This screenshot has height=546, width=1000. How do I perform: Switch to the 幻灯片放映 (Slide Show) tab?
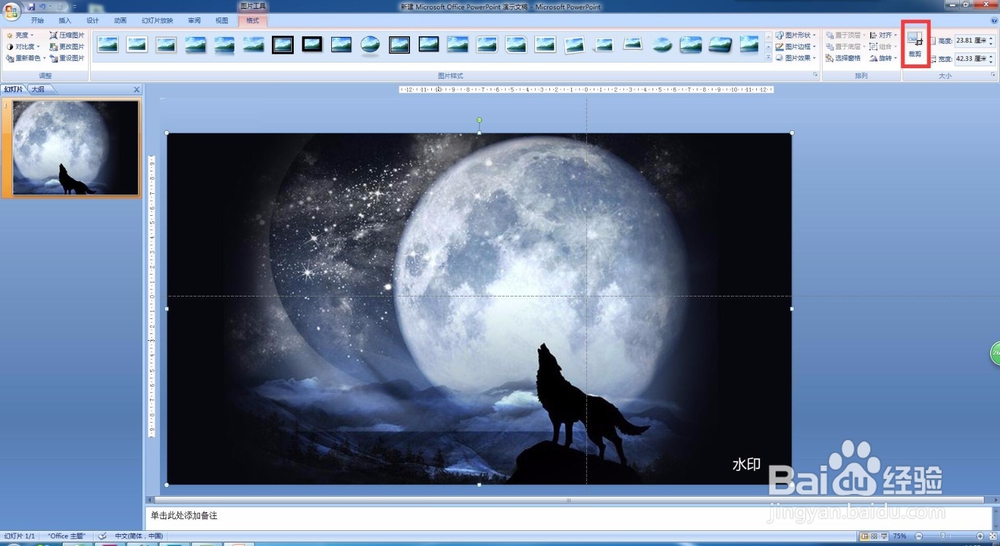click(x=157, y=20)
